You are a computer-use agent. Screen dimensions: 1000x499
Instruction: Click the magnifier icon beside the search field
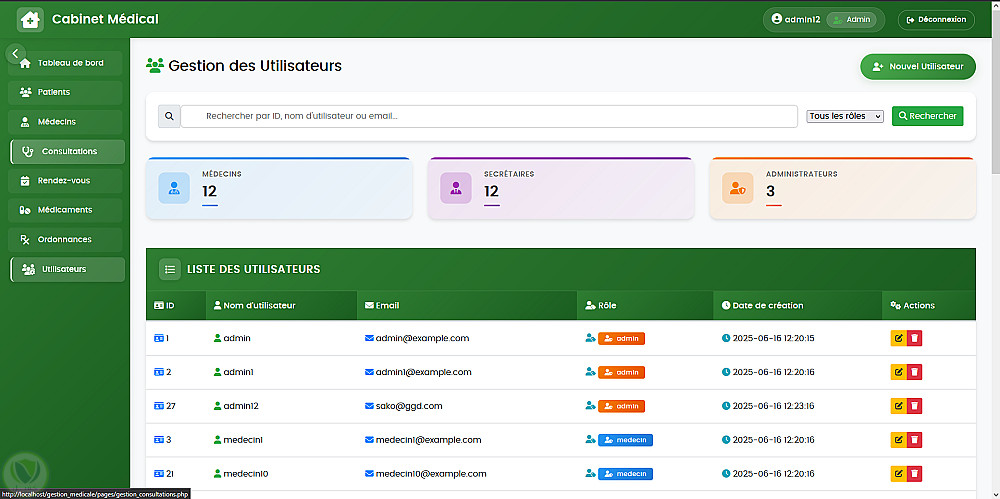(169, 116)
